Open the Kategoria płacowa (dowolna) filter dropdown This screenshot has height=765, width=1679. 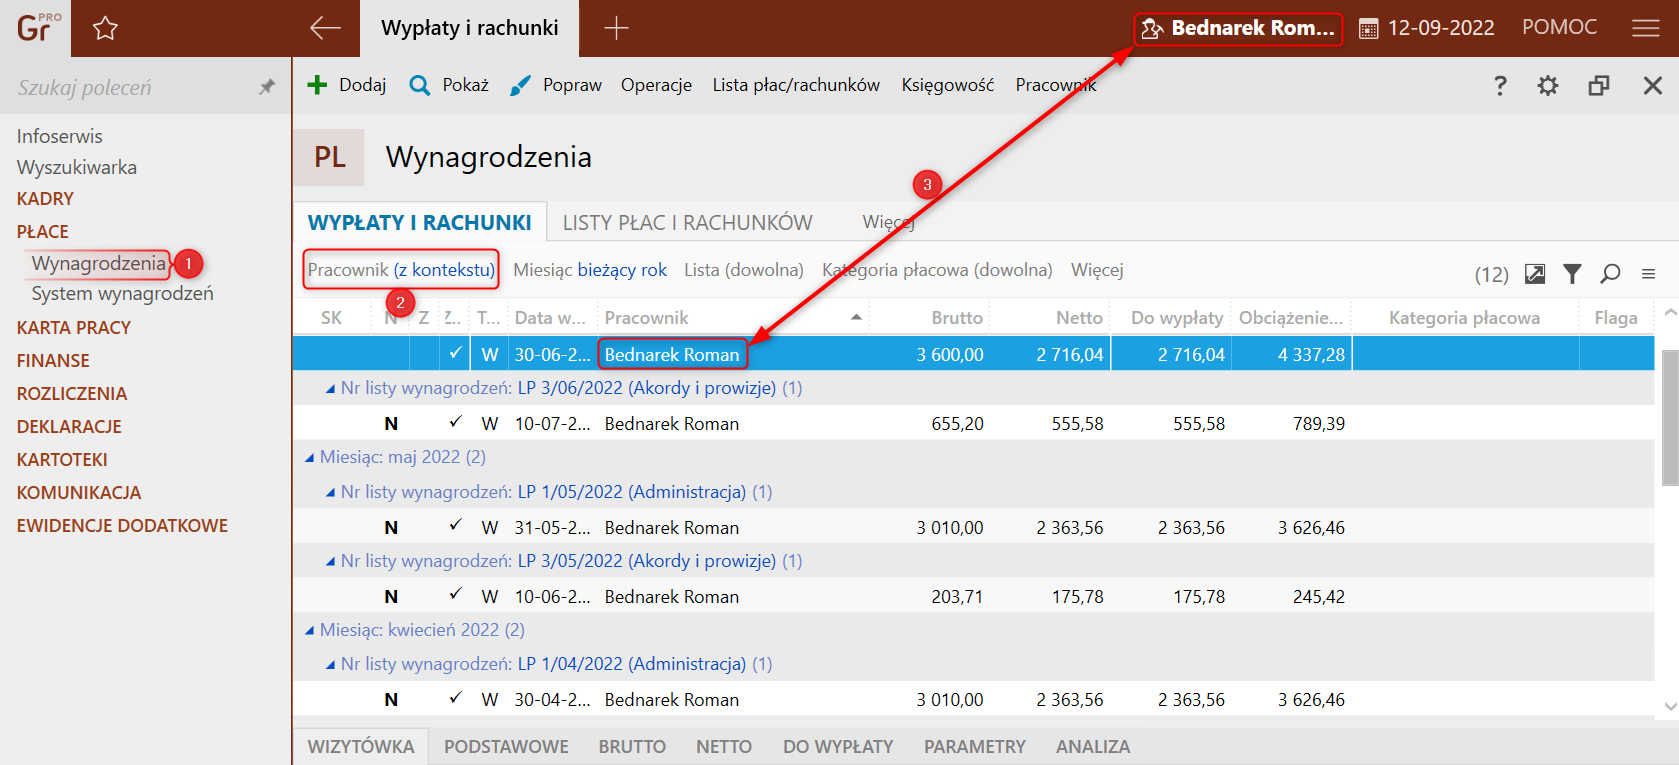pyautogui.click(x=937, y=270)
